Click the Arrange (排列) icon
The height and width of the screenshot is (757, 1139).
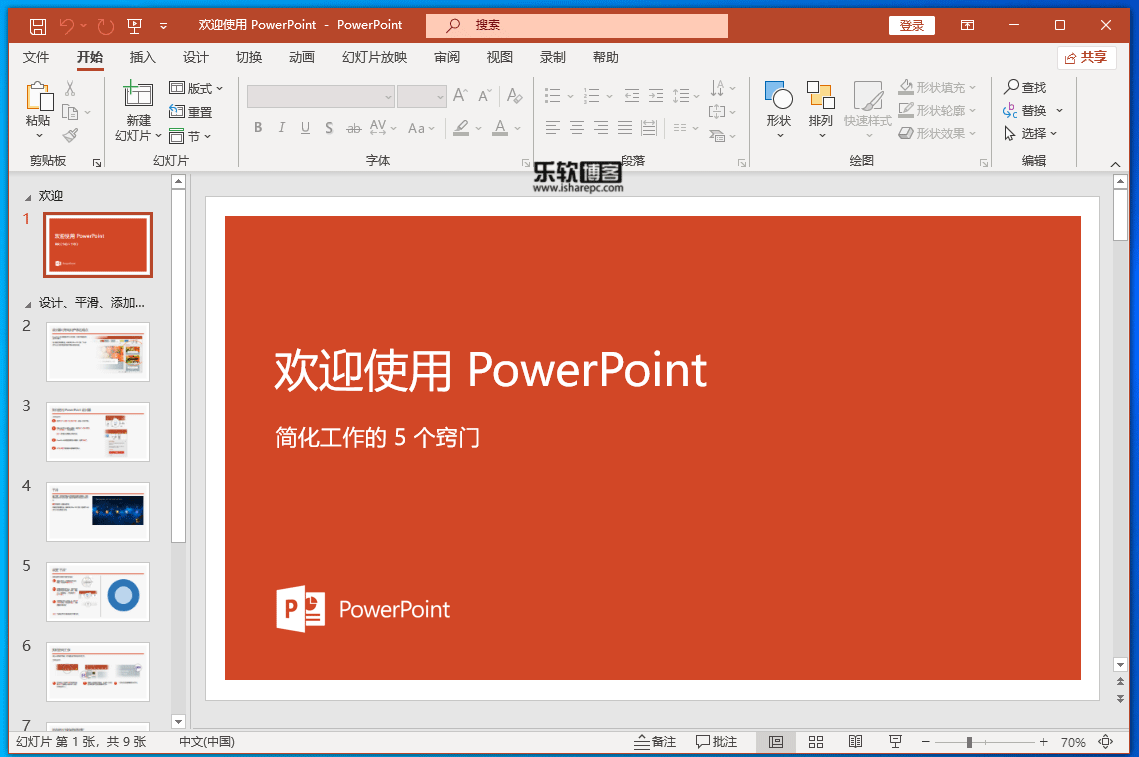[x=821, y=94]
